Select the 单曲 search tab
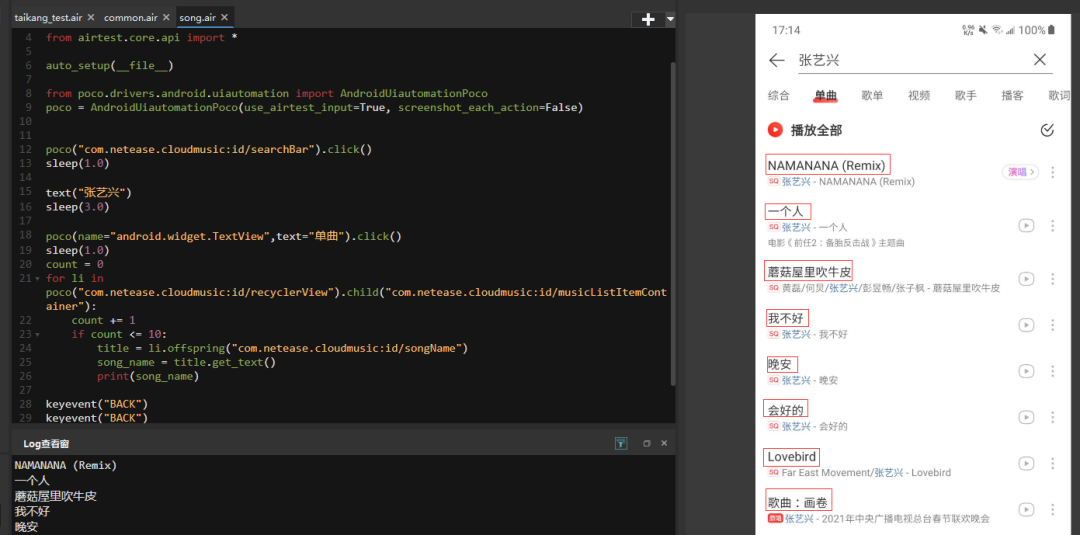Image resolution: width=1080 pixels, height=535 pixels. coord(825,96)
